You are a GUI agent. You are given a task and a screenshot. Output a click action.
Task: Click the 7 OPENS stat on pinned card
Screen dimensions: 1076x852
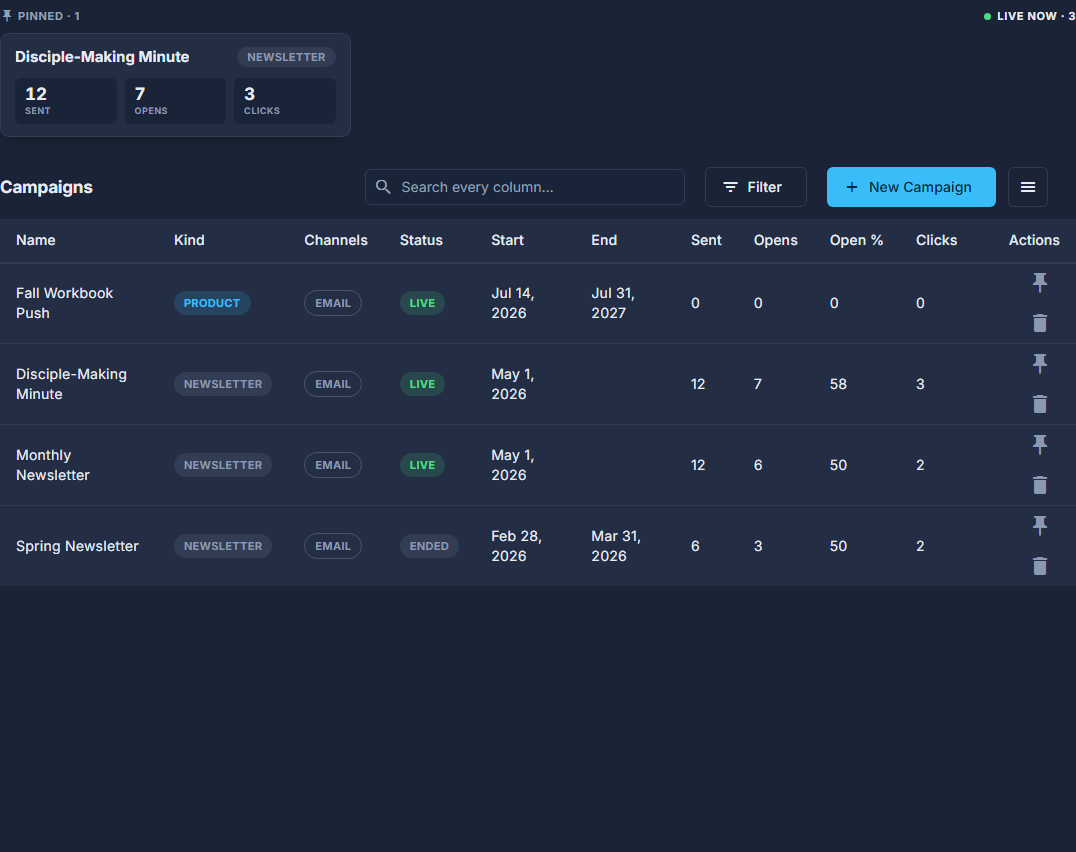tap(175, 101)
